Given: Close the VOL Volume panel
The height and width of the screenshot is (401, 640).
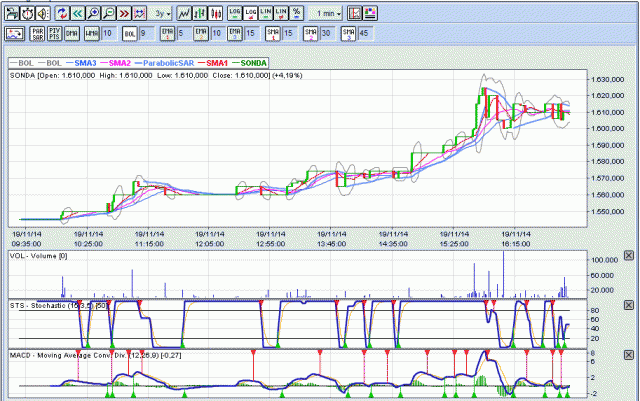Looking at the screenshot, I should (628, 256).
